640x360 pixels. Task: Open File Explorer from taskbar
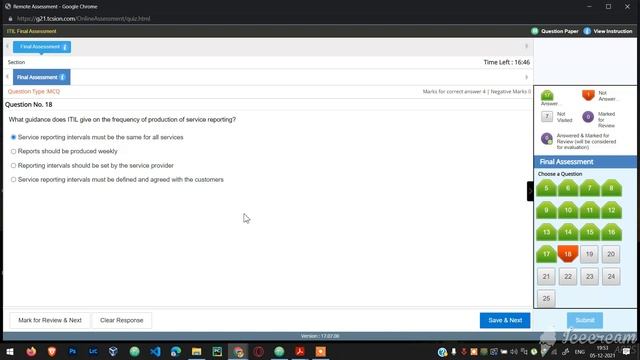(x=196, y=351)
